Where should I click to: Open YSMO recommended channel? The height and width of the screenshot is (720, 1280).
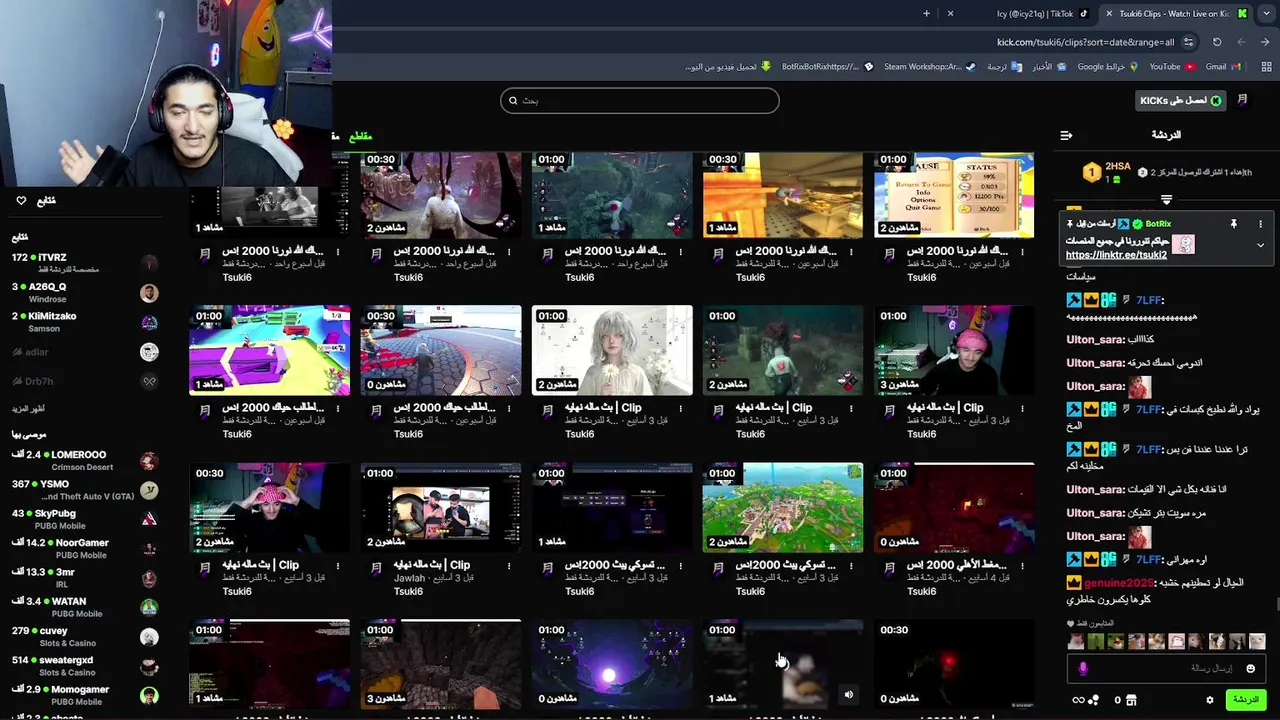point(85,490)
